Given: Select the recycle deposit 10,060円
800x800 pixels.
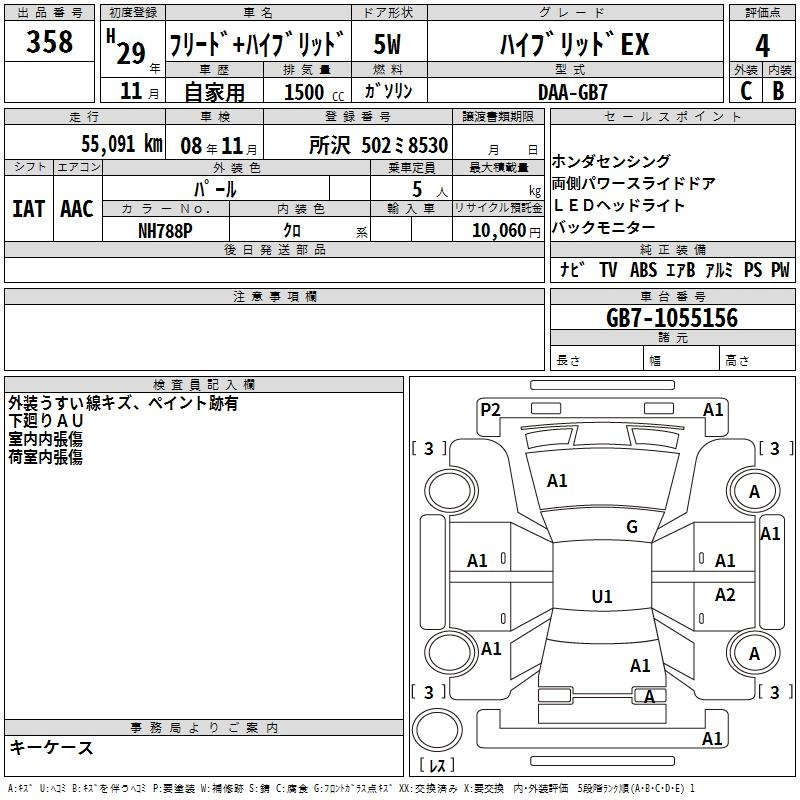Looking at the screenshot, I should coord(506,231).
